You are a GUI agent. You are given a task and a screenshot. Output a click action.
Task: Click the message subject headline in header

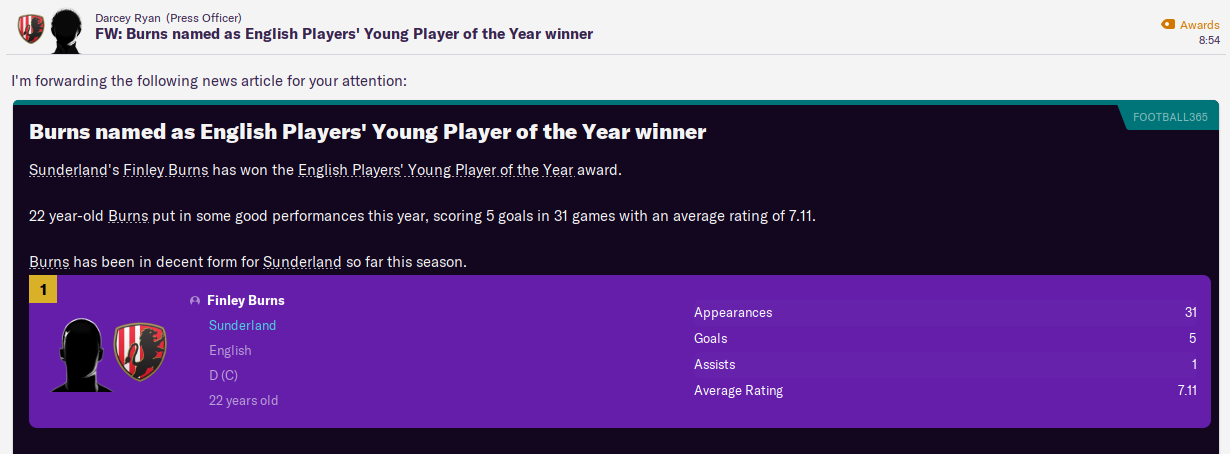click(x=344, y=34)
